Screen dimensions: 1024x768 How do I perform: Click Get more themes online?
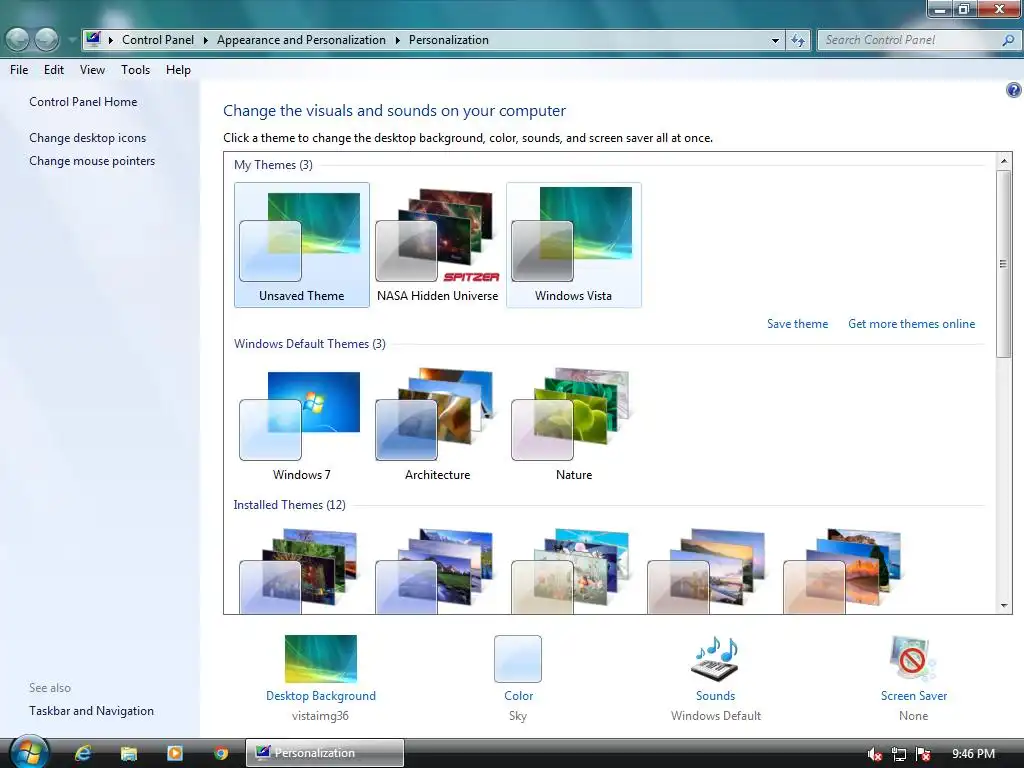(912, 324)
